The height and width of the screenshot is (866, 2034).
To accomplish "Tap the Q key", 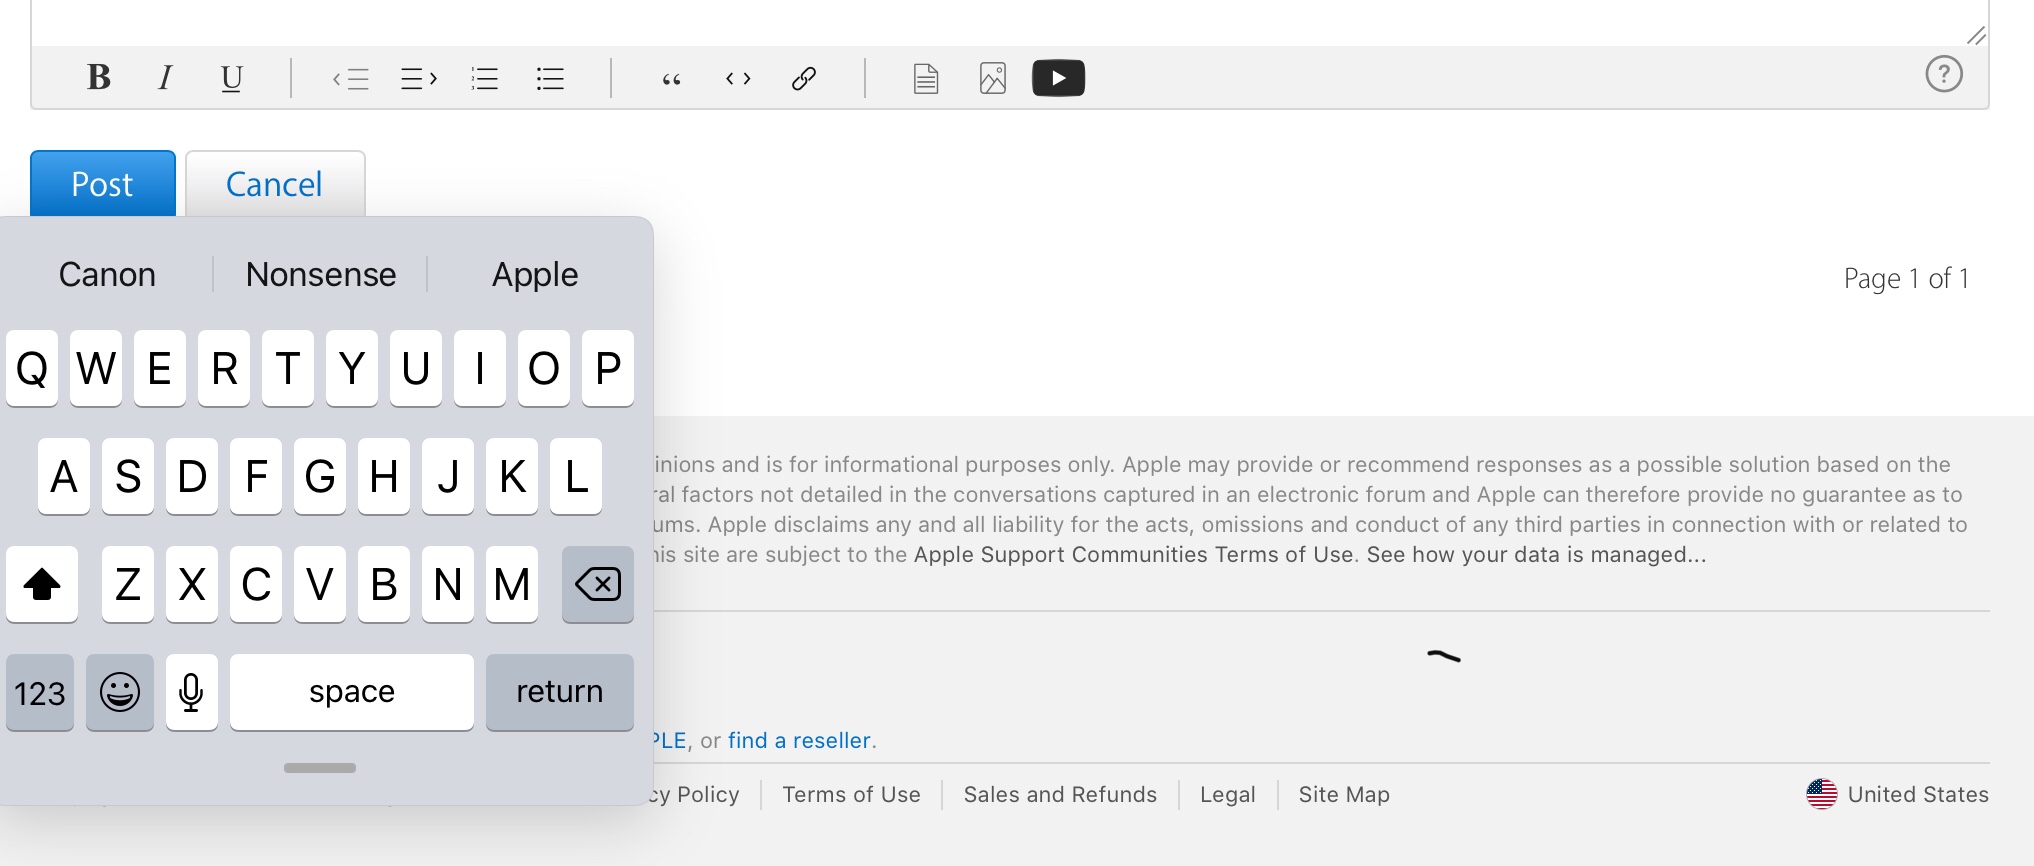I will [32, 368].
